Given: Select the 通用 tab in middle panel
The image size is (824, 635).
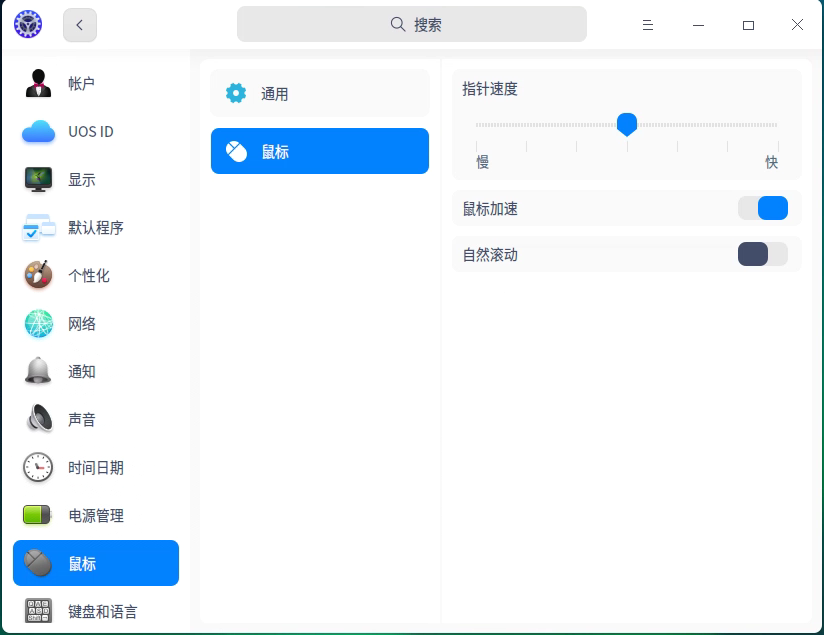Looking at the screenshot, I should click(x=320, y=93).
